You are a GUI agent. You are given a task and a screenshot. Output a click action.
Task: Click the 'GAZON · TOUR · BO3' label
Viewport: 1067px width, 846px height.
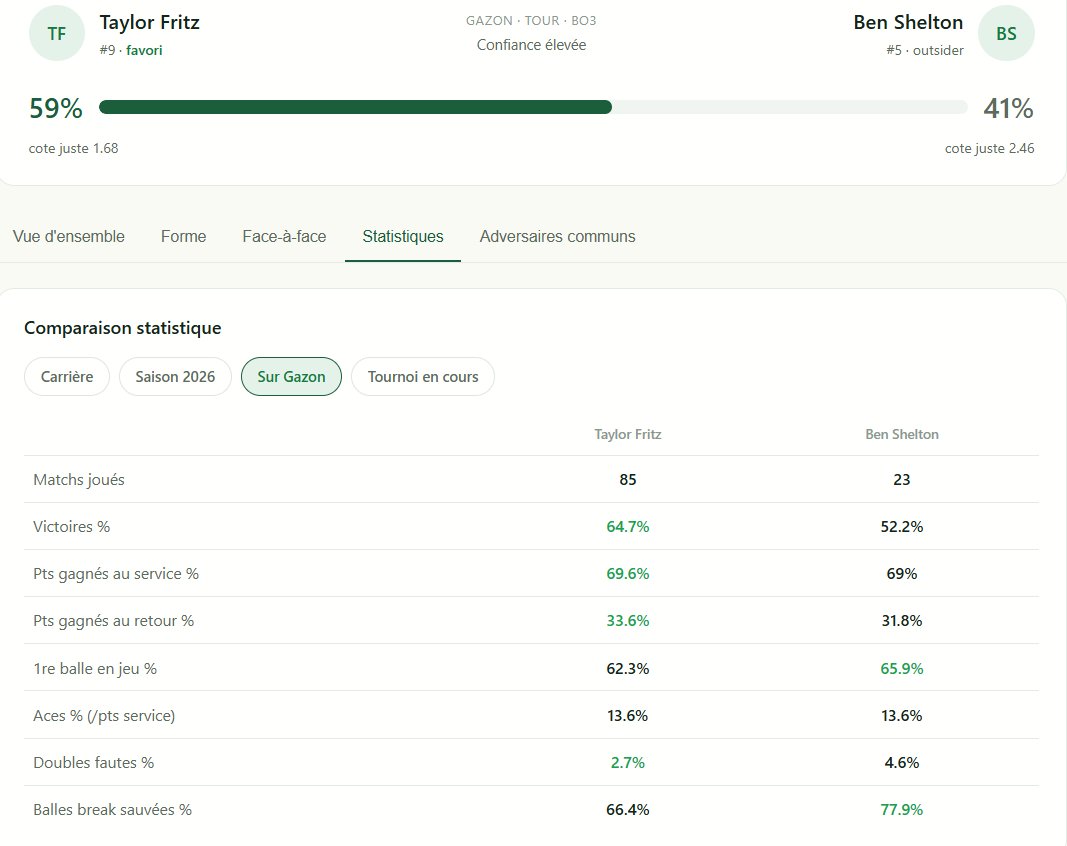531,20
